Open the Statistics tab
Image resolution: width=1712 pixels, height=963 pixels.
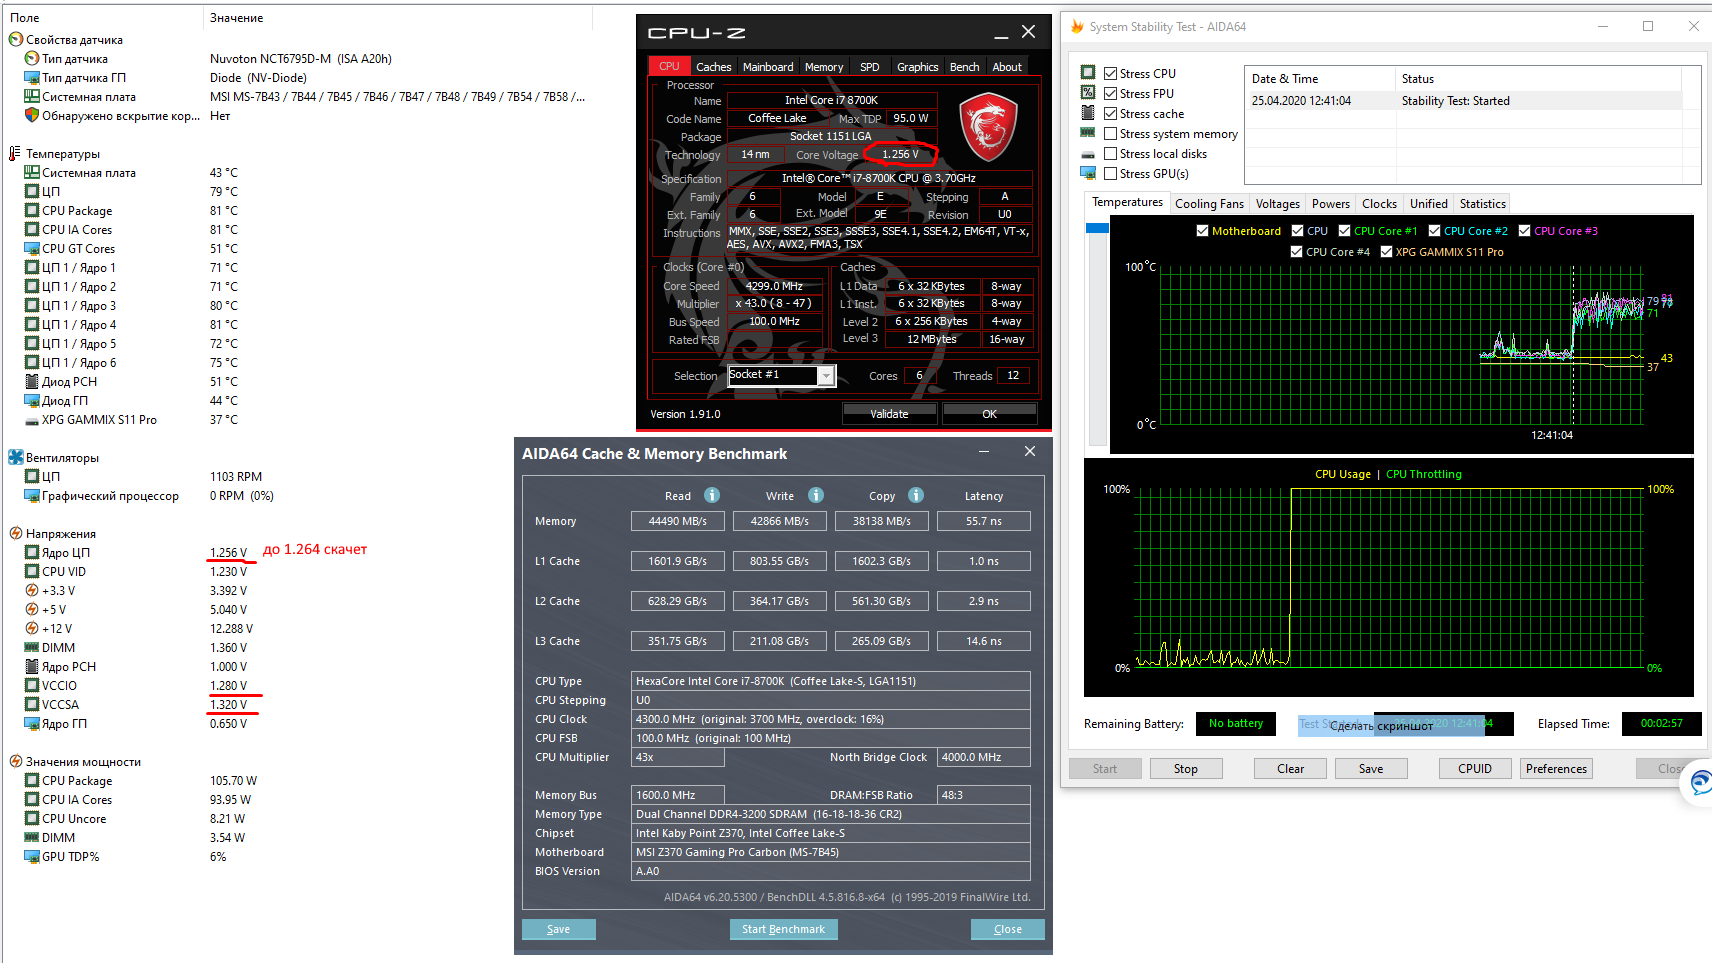1482,204
